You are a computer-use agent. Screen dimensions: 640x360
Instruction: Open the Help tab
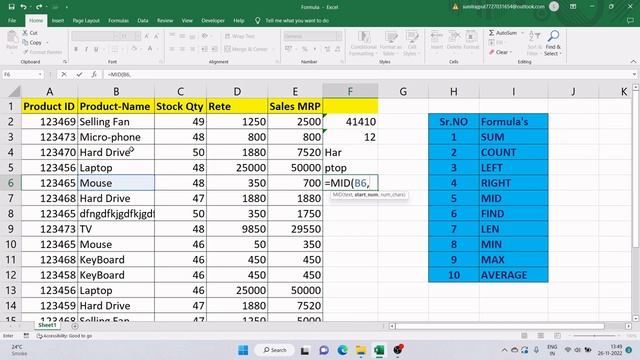[x=239, y=20]
